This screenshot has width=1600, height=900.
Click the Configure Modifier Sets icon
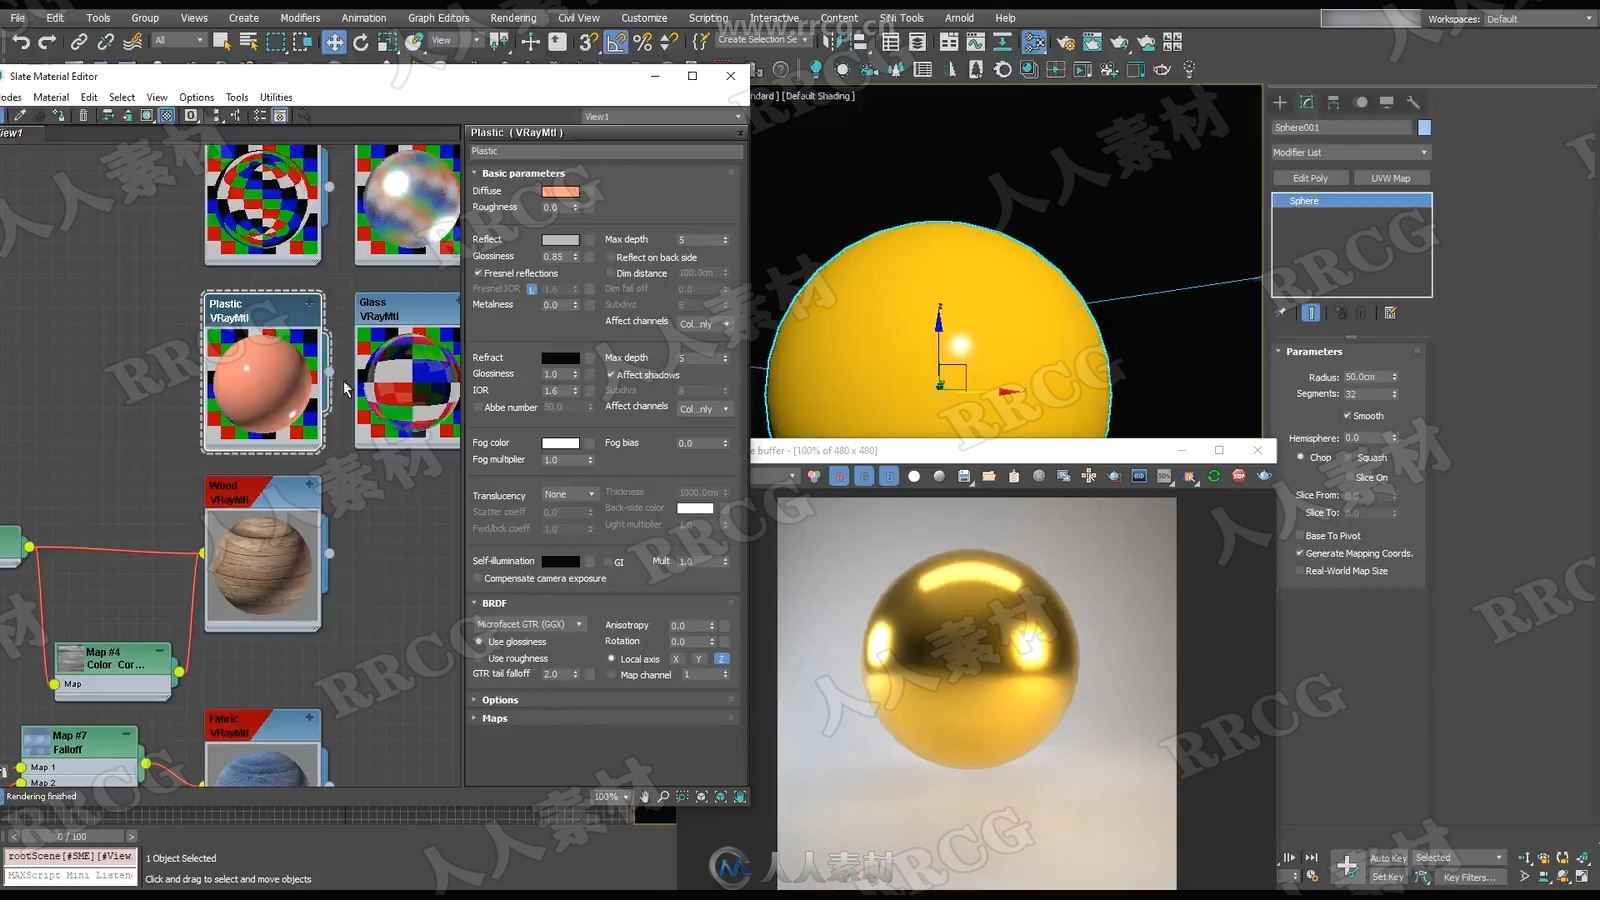[x=1390, y=313]
